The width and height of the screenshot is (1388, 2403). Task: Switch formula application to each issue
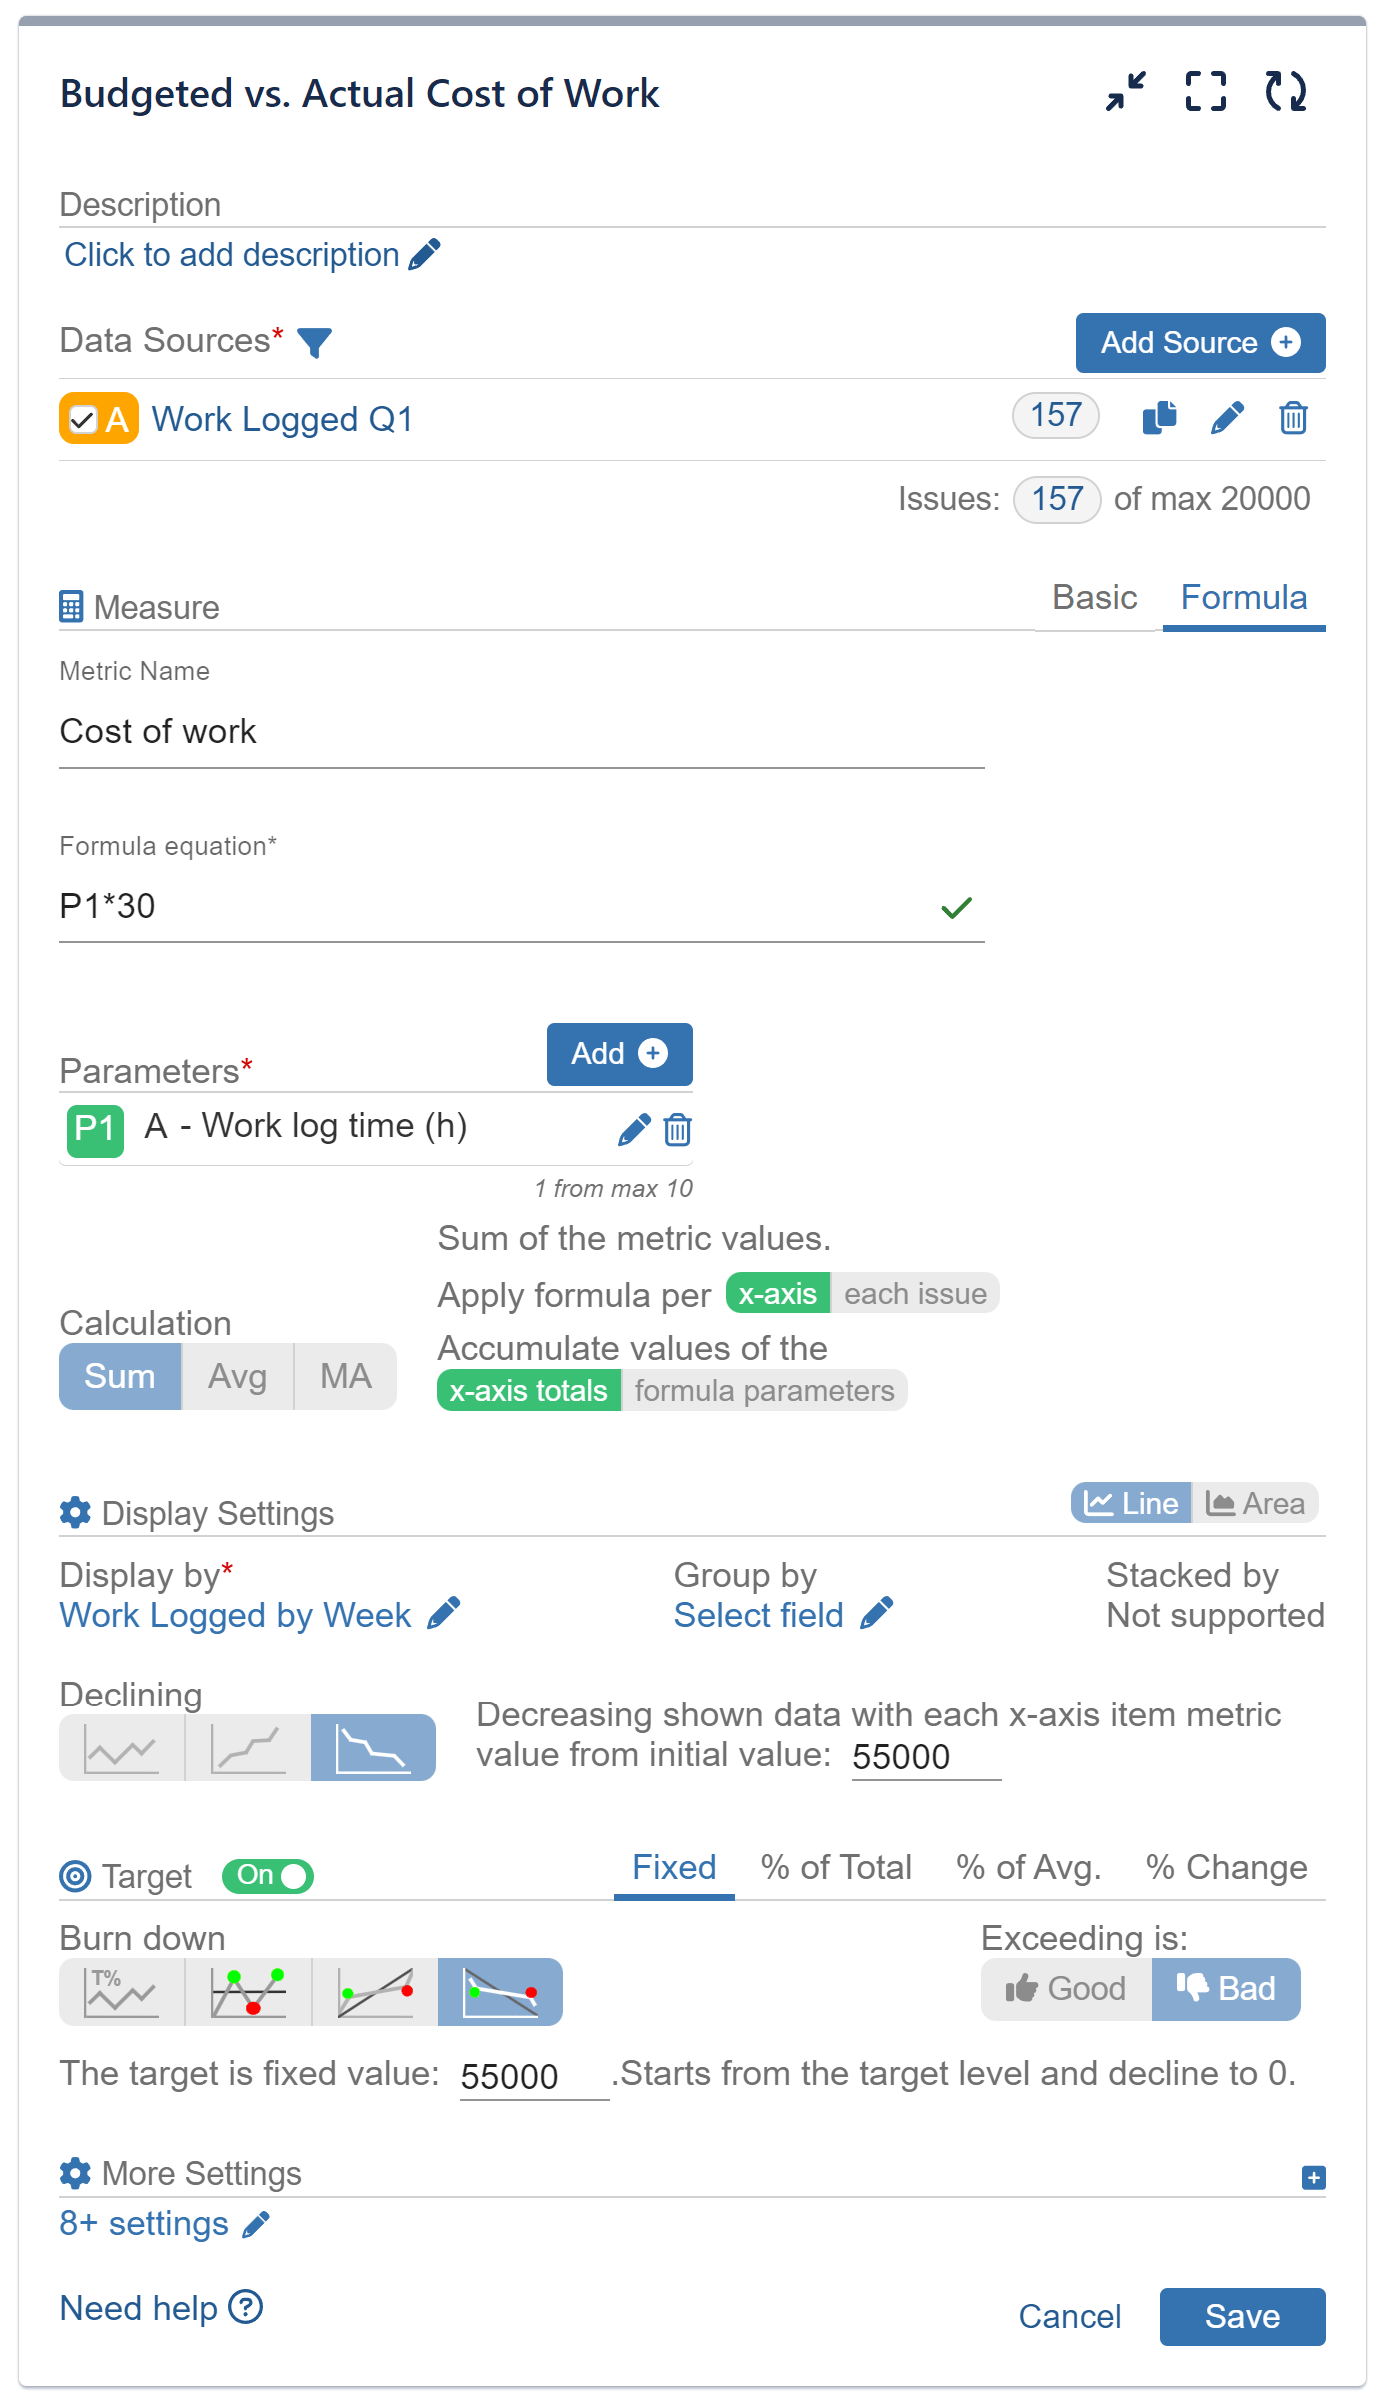pos(915,1294)
